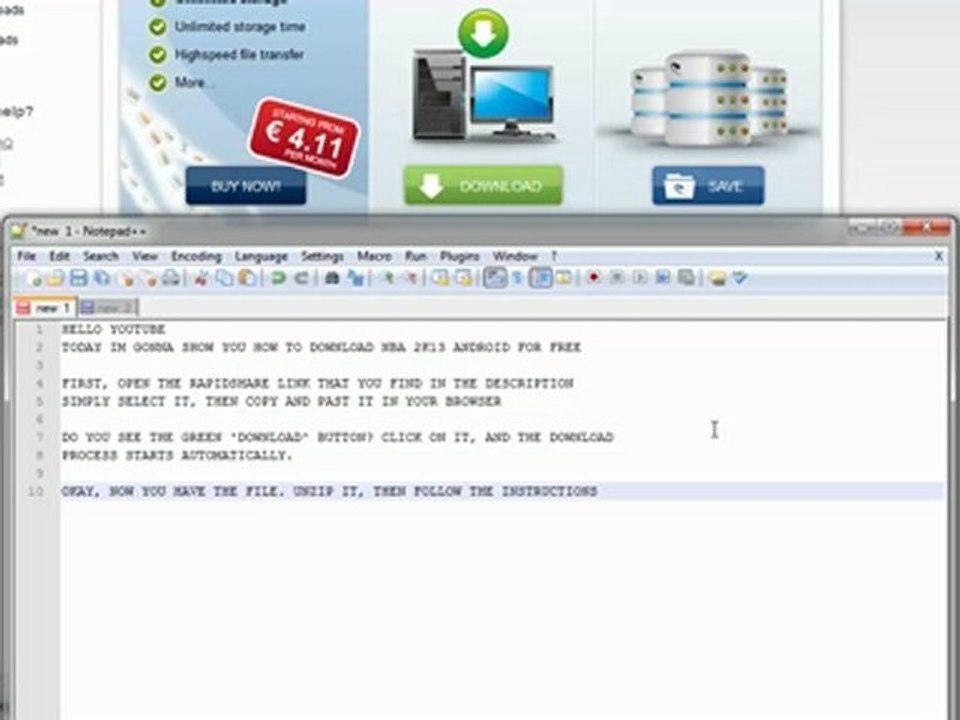Image resolution: width=960 pixels, height=720 pixels.
Task: Open the Language menu
Action: tap(261, 256)
